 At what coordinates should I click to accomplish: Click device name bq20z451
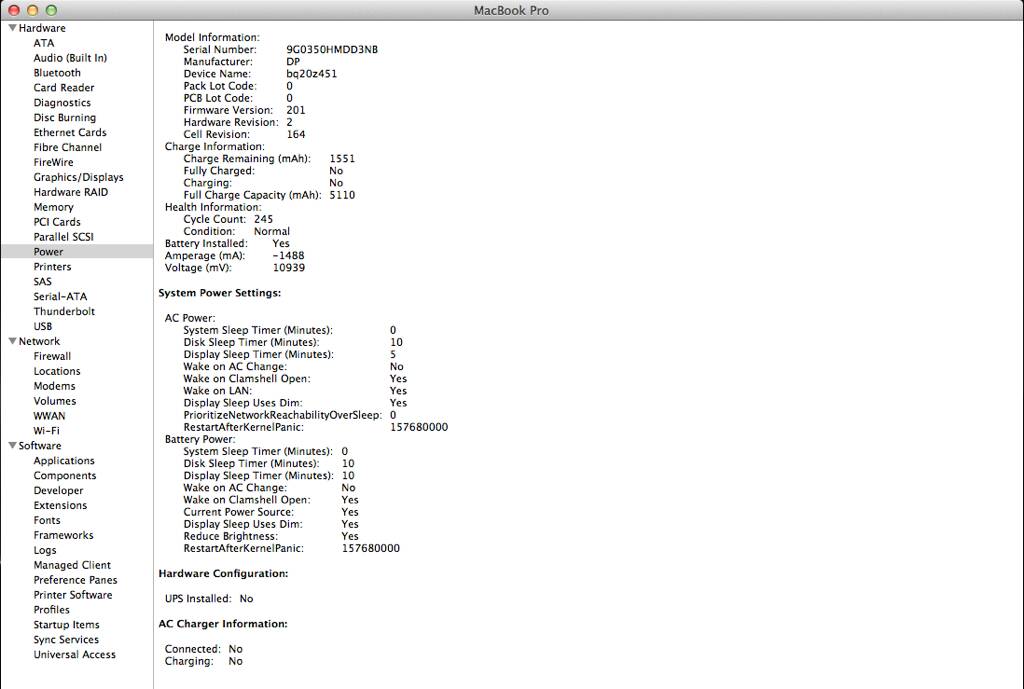tap(312, 74)
